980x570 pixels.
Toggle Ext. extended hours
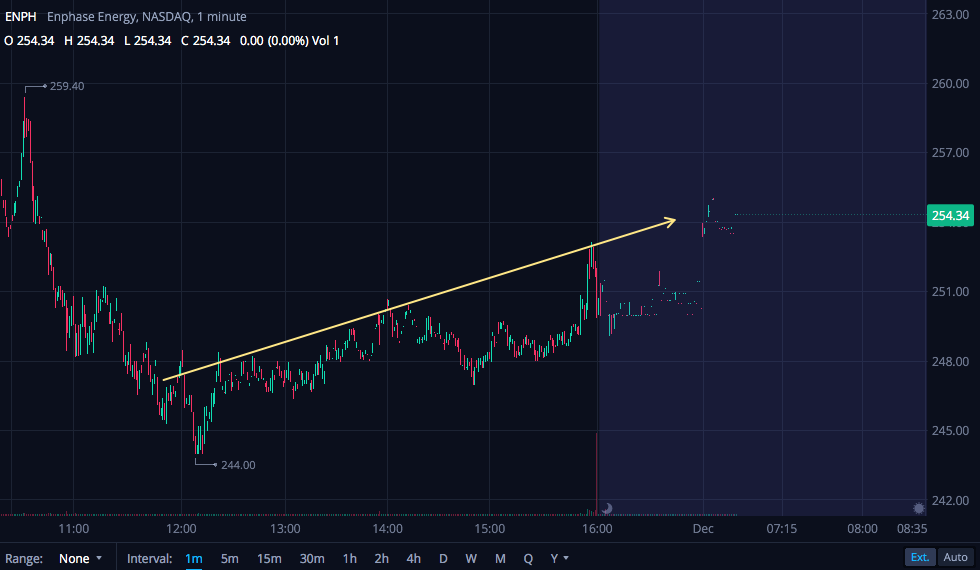coord(919,557)
